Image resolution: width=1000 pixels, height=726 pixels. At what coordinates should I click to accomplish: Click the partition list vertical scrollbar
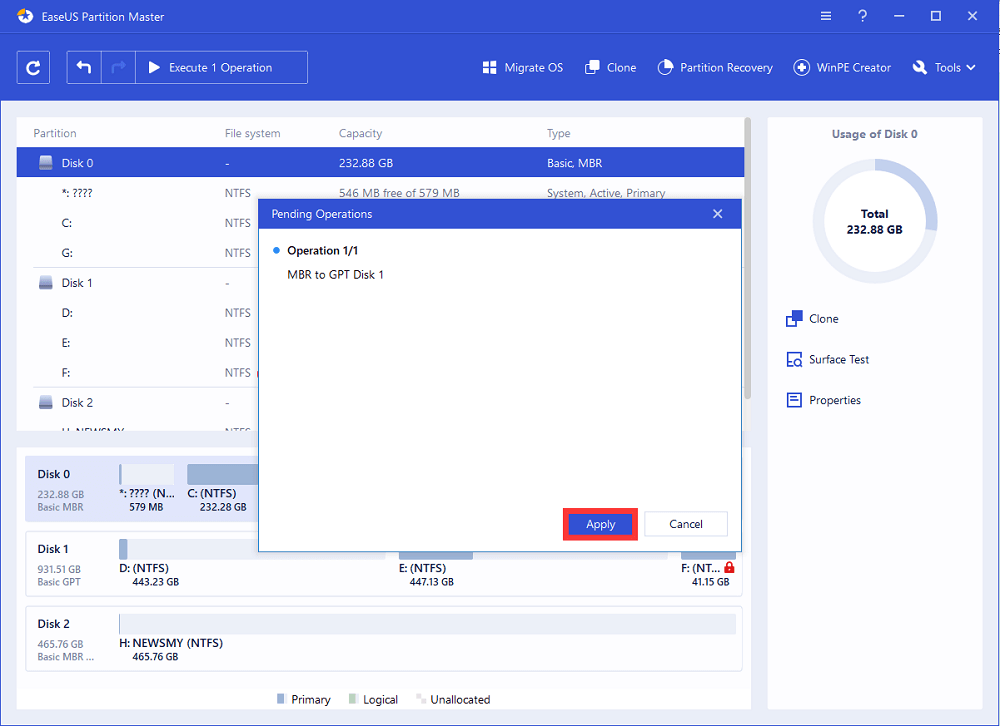click(x=747, y=260)
